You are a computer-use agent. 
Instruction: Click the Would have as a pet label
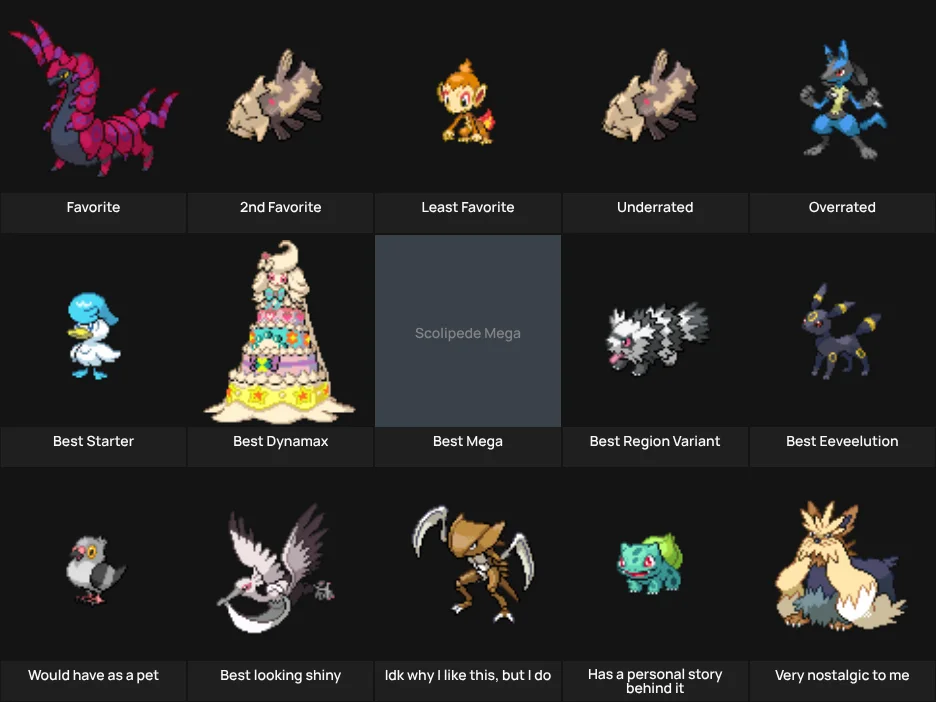tap(93, 675)
